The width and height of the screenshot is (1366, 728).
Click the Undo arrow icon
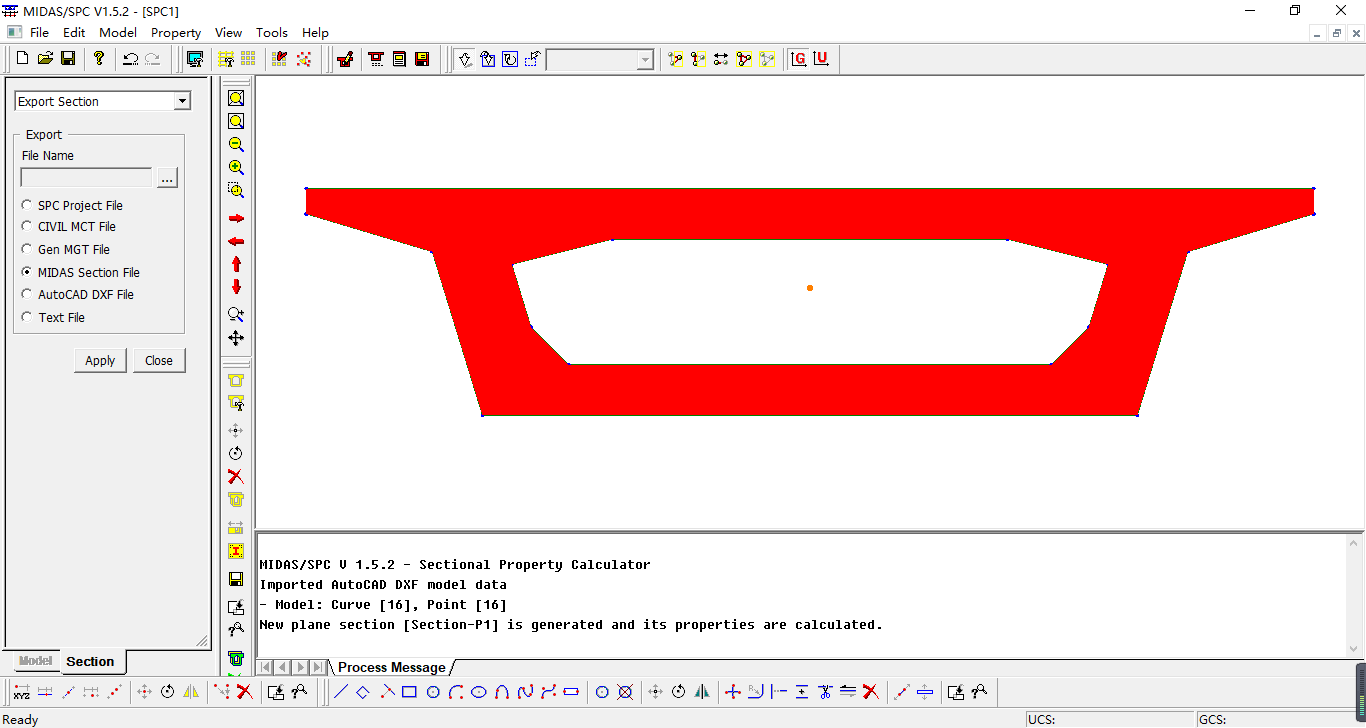point(130,59)
